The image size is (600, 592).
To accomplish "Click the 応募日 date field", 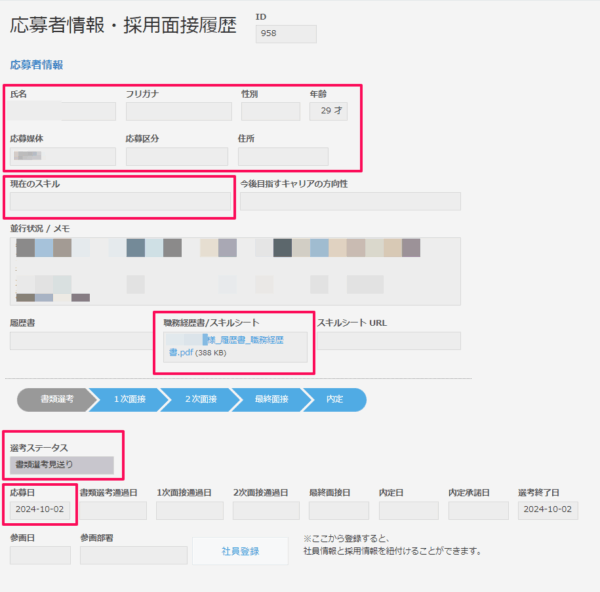I will tap(39, 510).
